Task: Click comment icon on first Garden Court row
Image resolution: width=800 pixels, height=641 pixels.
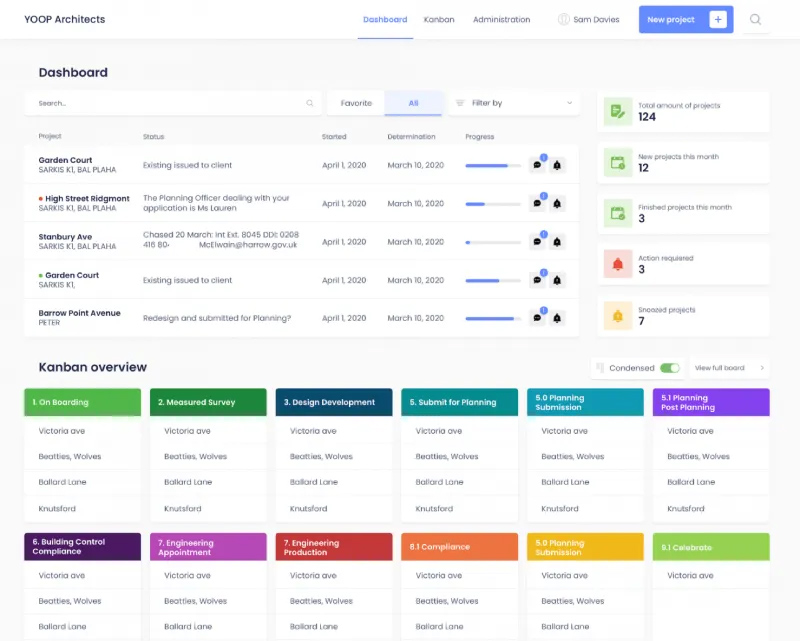Action: coord(537,165)
